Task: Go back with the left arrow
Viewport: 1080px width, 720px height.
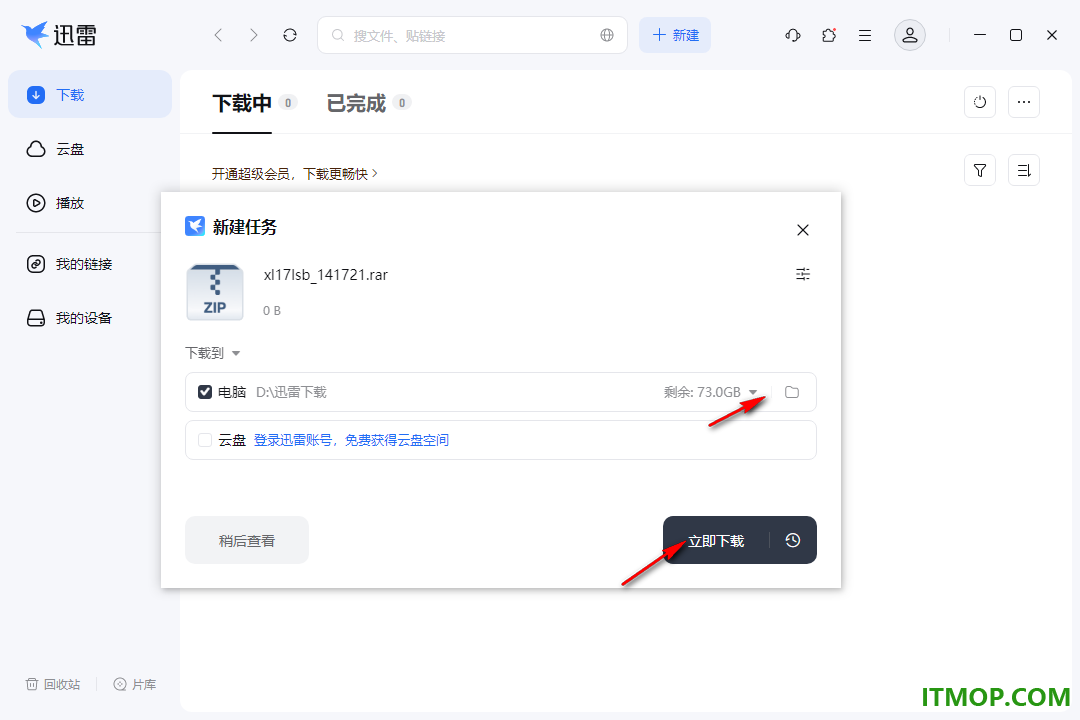Action: (218, 35)
